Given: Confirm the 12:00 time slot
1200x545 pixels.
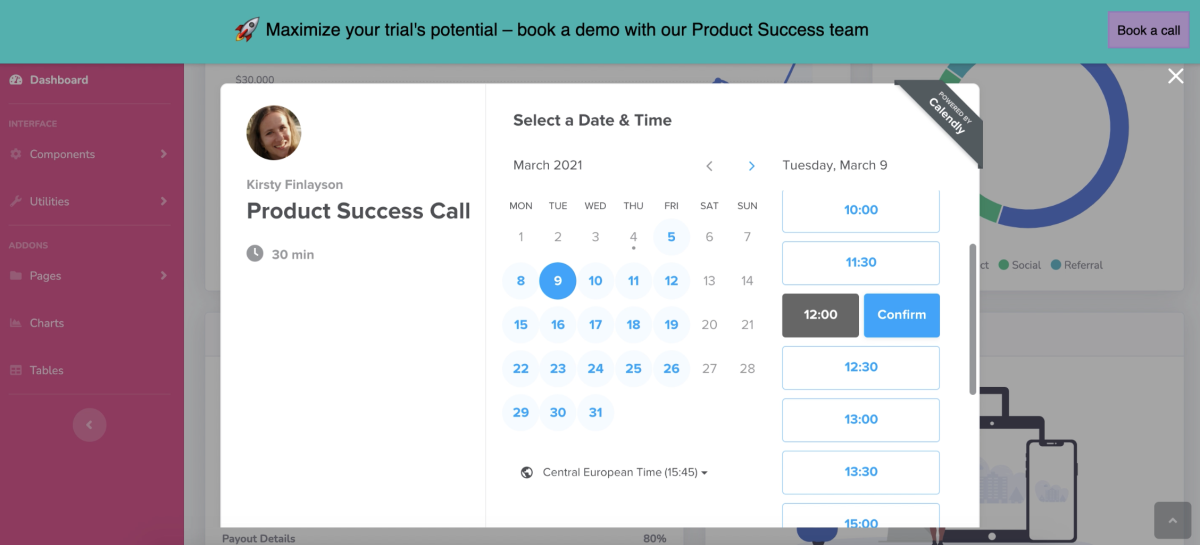Looking at the screenshot, I should point(902,315).
